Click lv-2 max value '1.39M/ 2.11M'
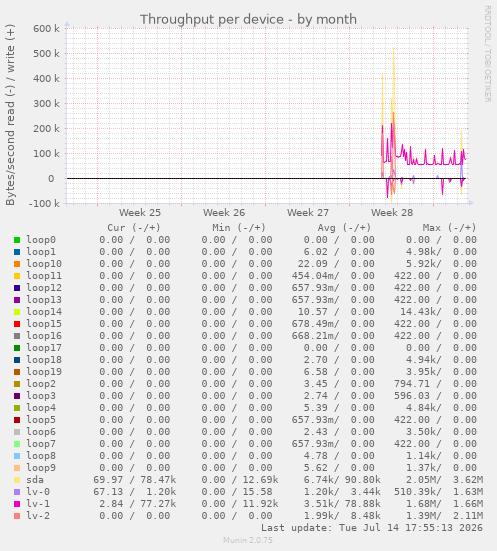The width and height of the screenshot is (497, 551). point(445,516)
